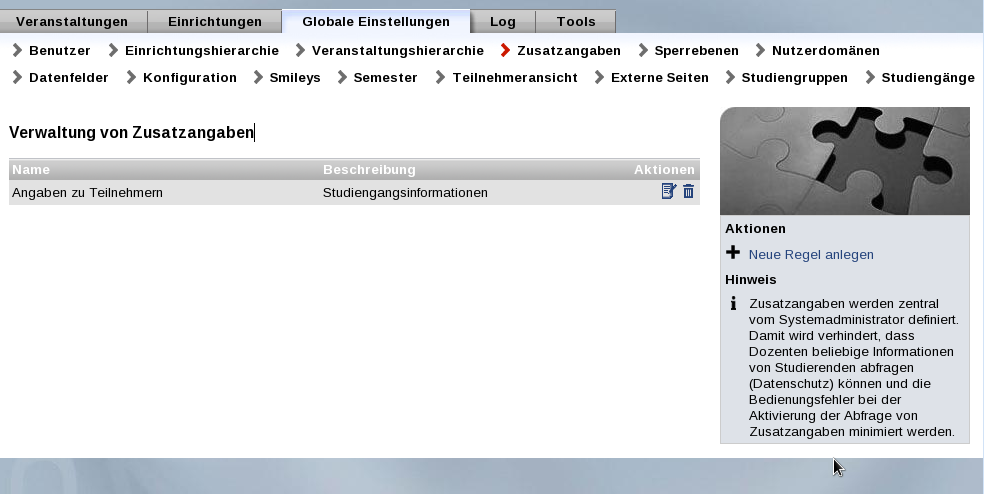
Task: Navigate to Sperrebenen
Action: pos(696,50)
